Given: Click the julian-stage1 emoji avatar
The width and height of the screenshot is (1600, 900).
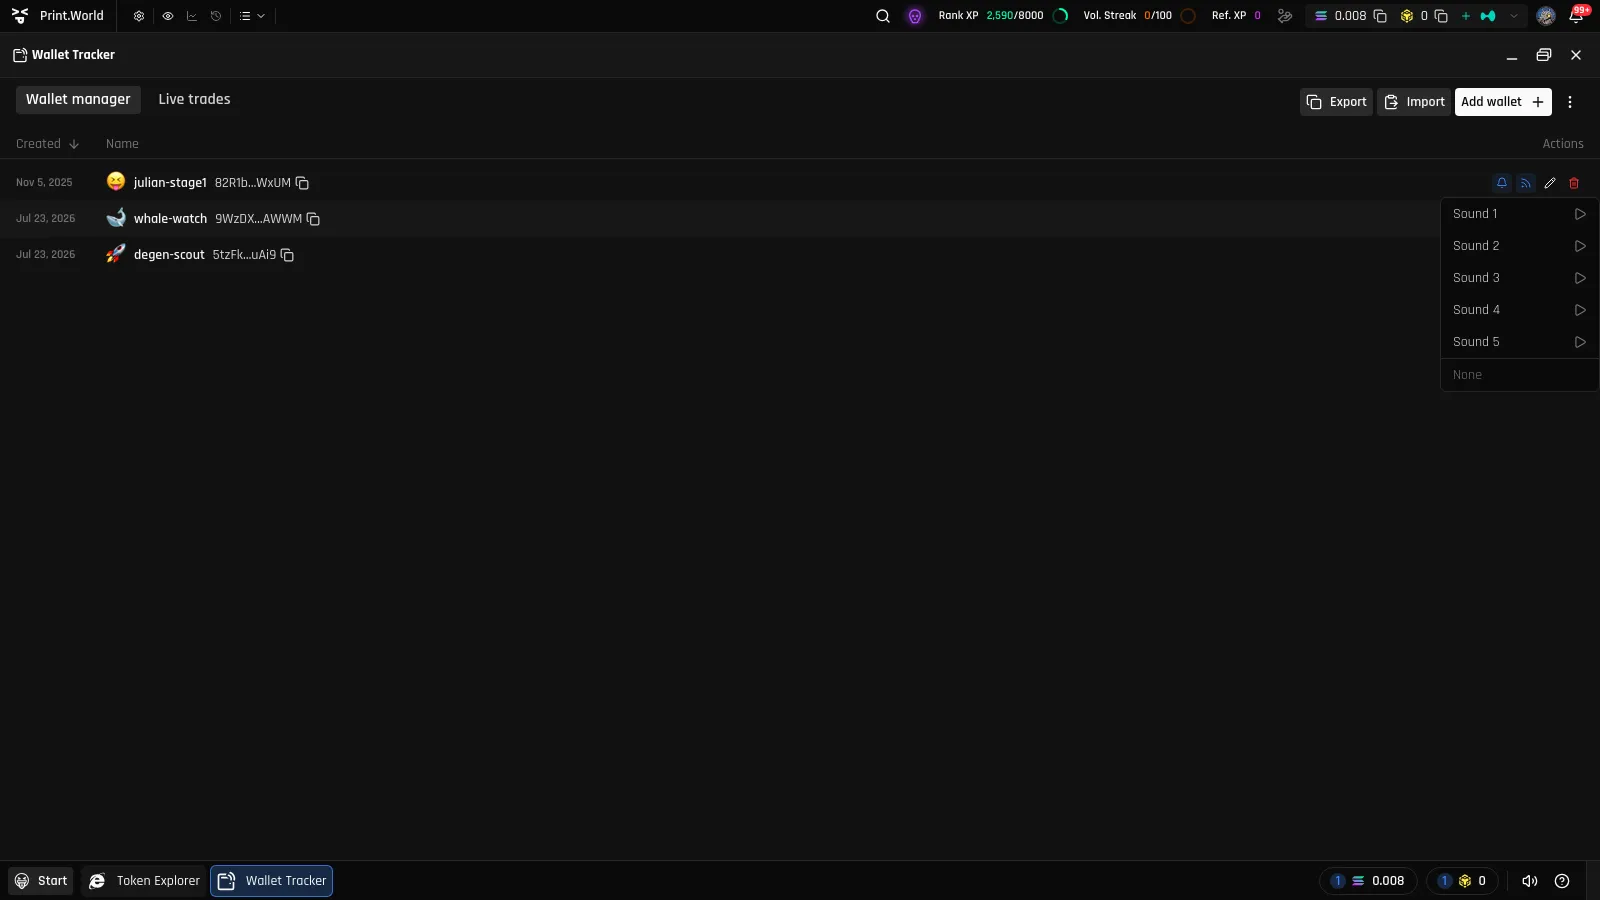Looking at the screenshot, I should [116, 181].
